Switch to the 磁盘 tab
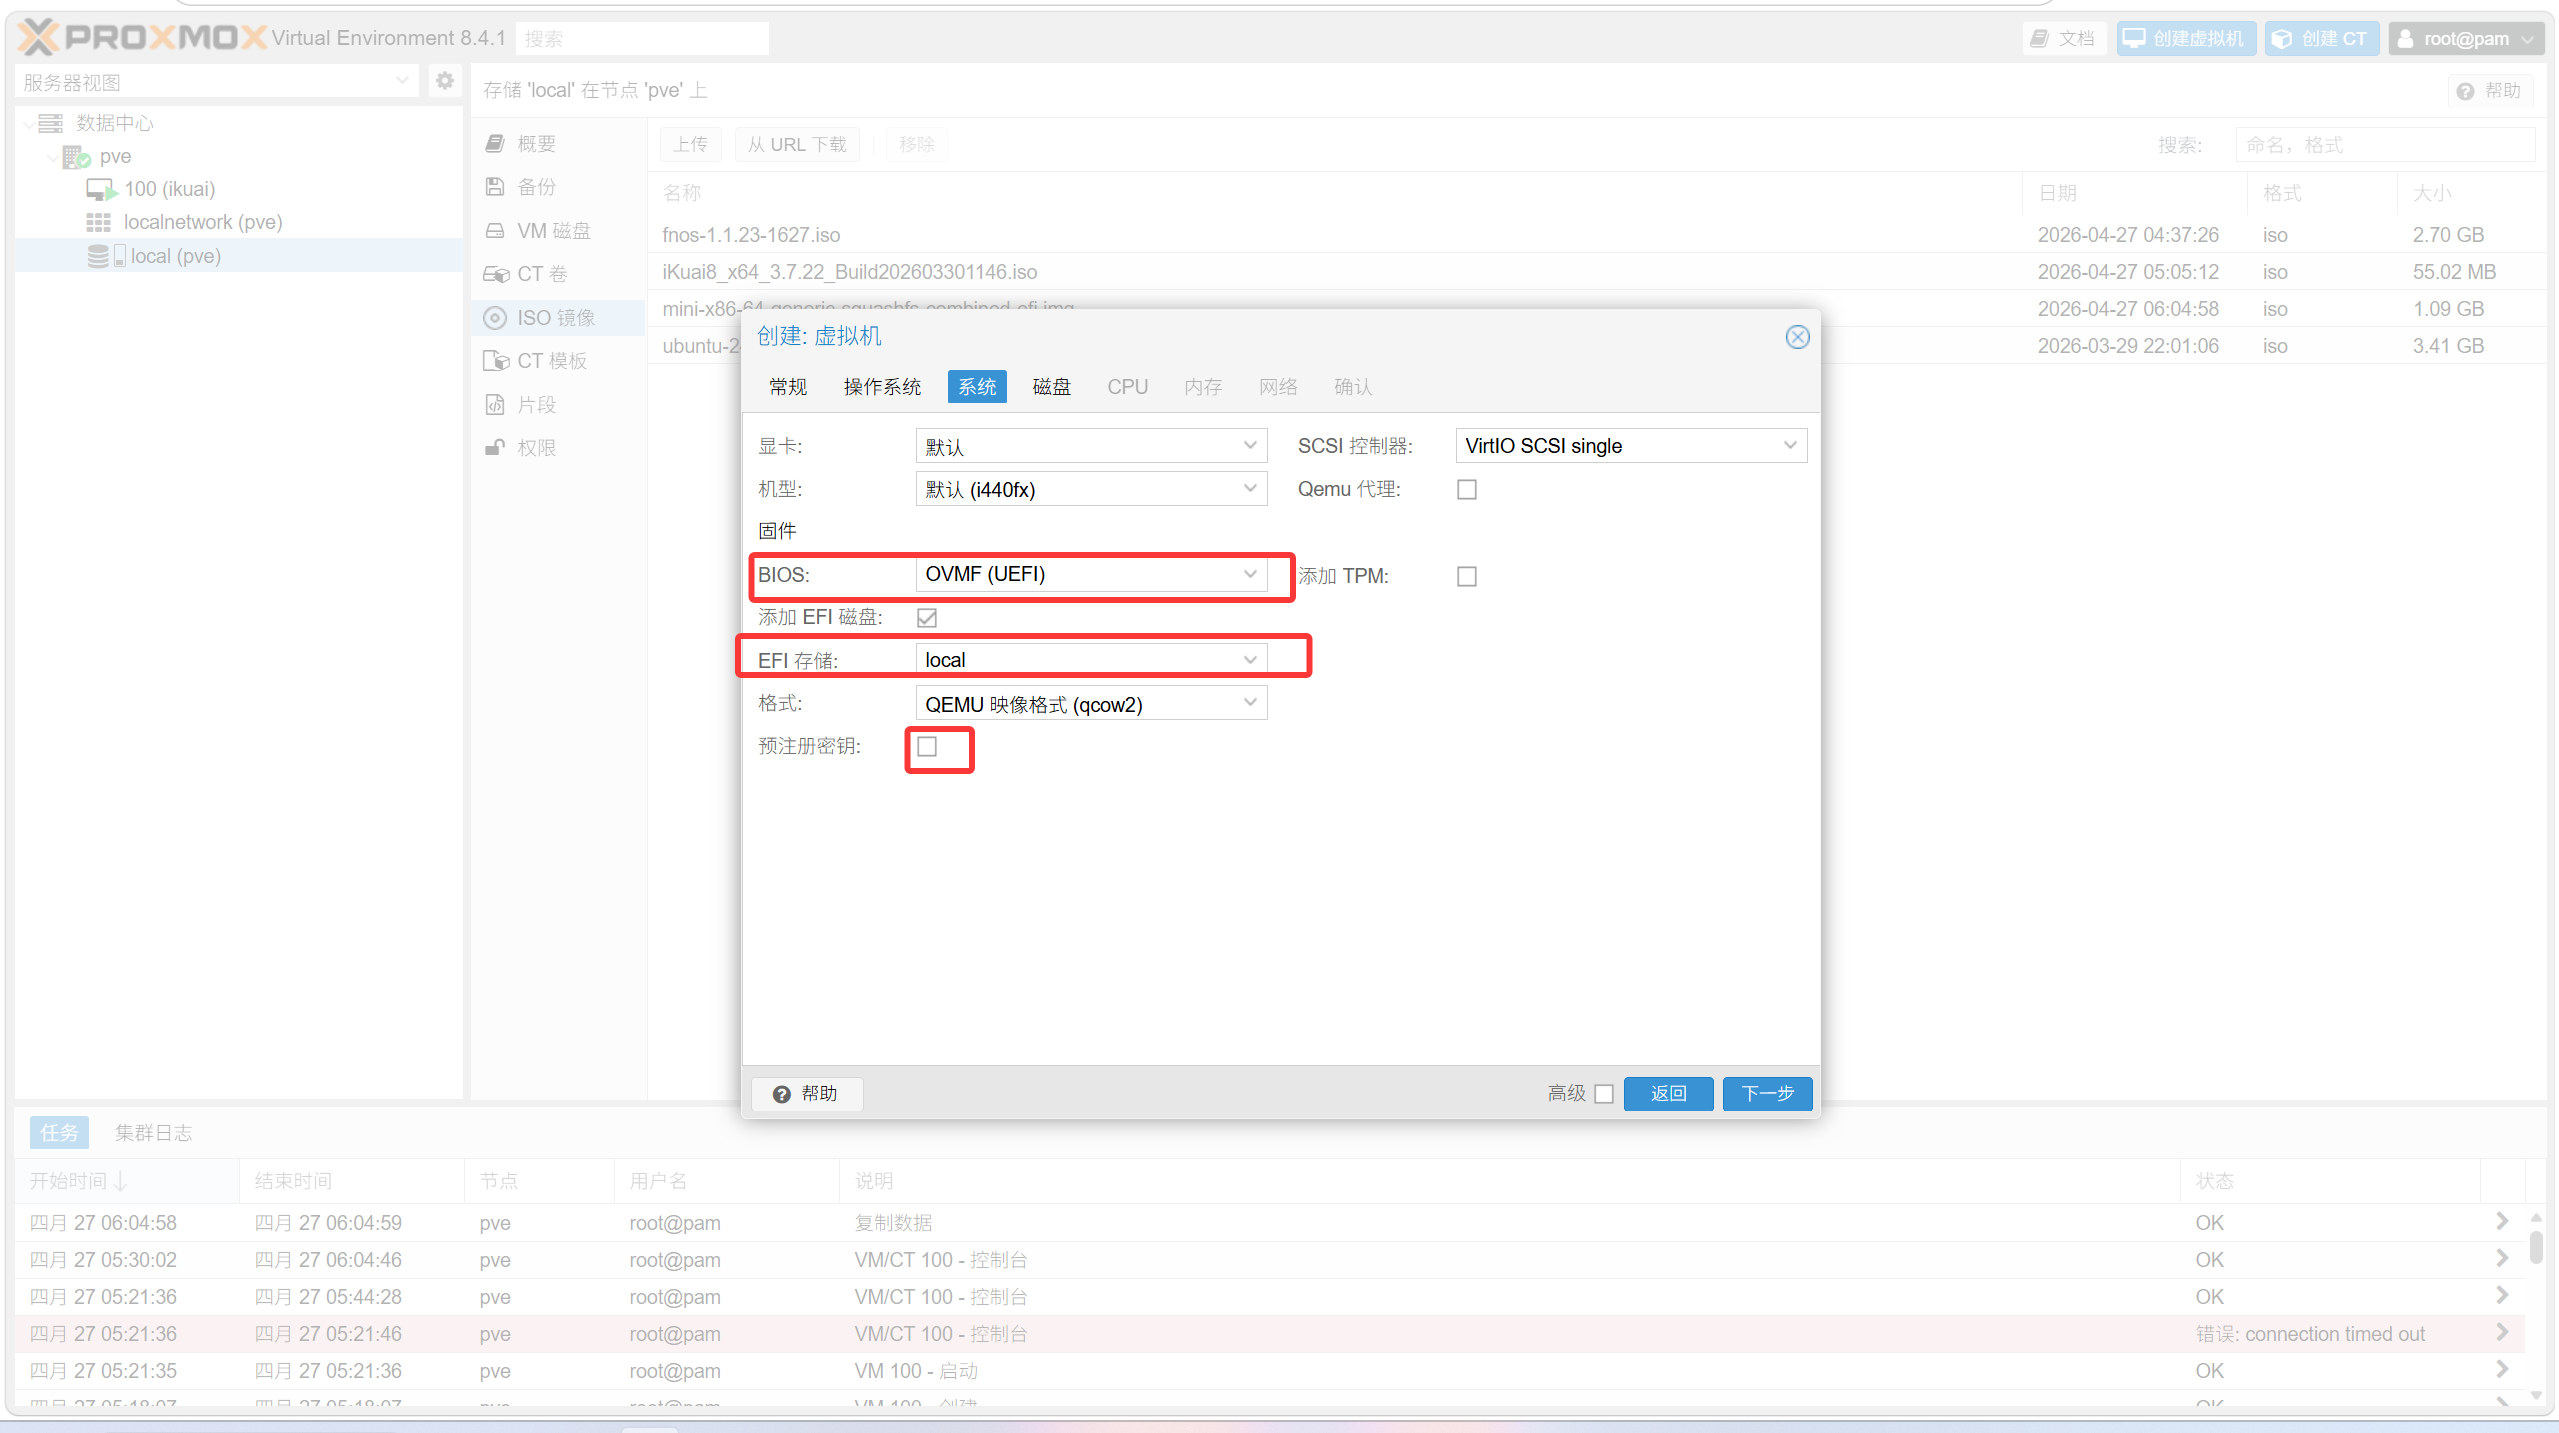The height and width of the screenshot is (1433, 2559). [1051, 387]
